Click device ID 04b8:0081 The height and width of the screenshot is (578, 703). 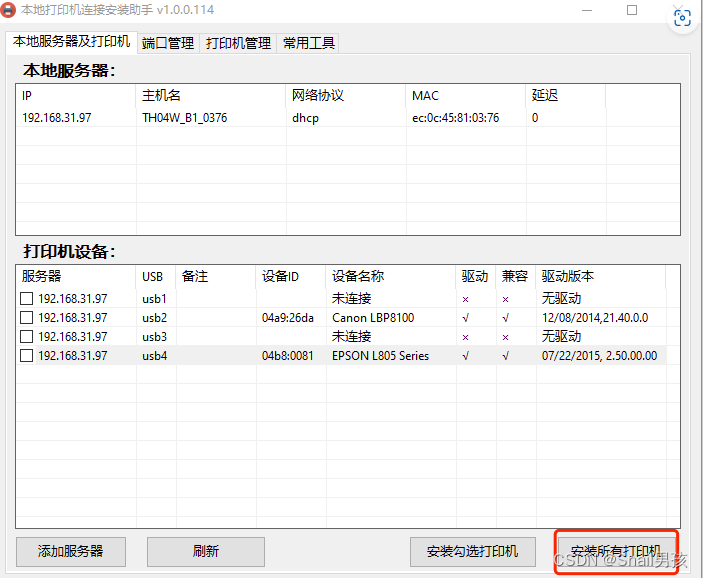(288, 356)
